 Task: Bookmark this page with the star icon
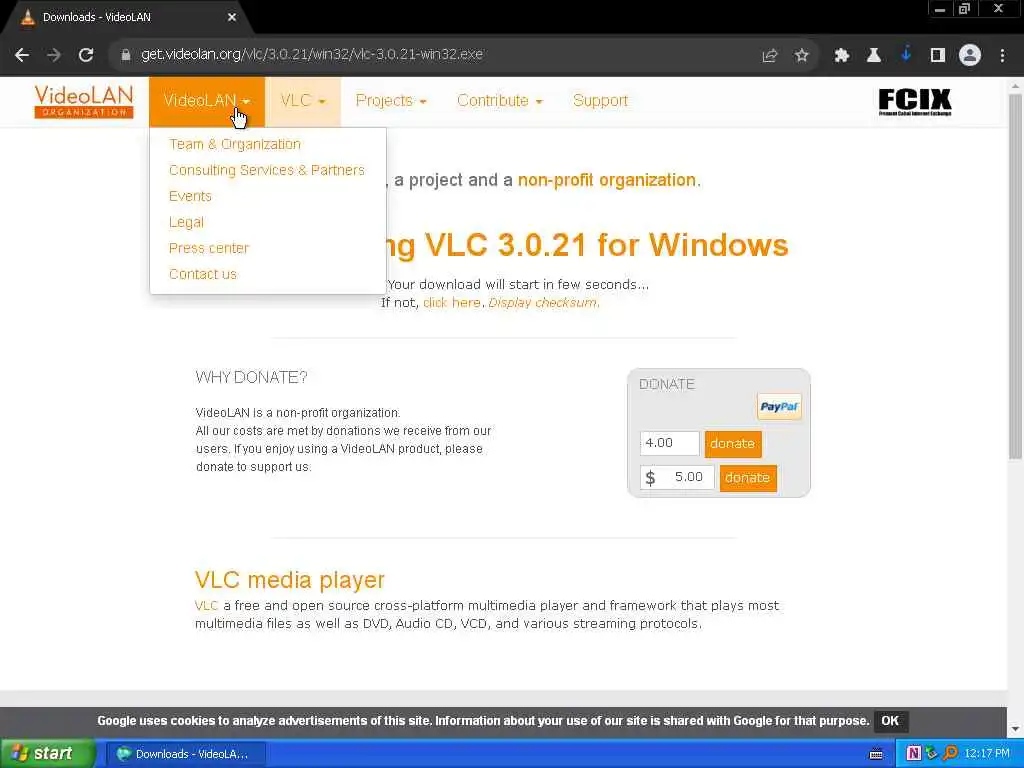point(801,56)
